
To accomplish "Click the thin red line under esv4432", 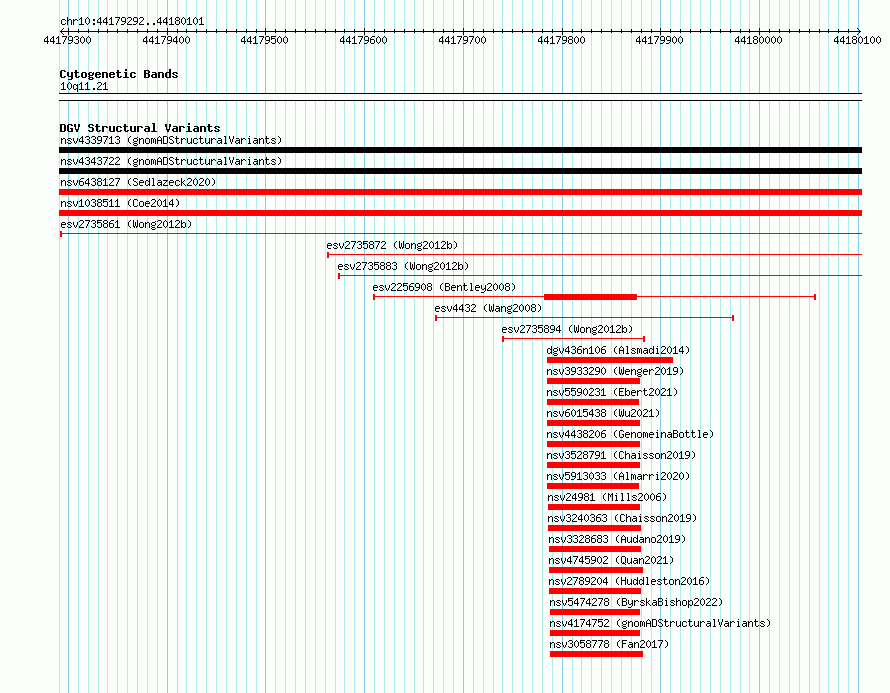I will 584,318.
